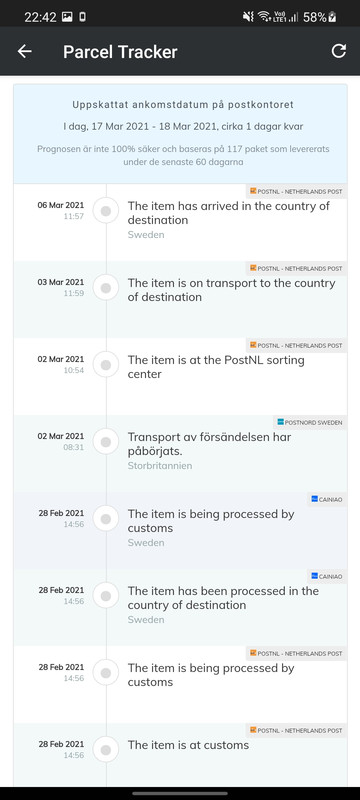The width and height of the screenshot is (360, 800).
Task: Tap PostNL badge on arrived-in-destination event
Action: [x=296, y=191]
